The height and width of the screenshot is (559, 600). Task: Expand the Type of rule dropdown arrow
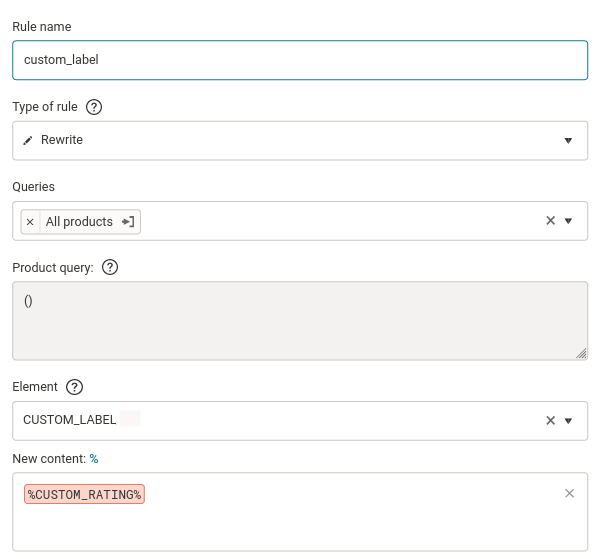[x=568, y=140]
